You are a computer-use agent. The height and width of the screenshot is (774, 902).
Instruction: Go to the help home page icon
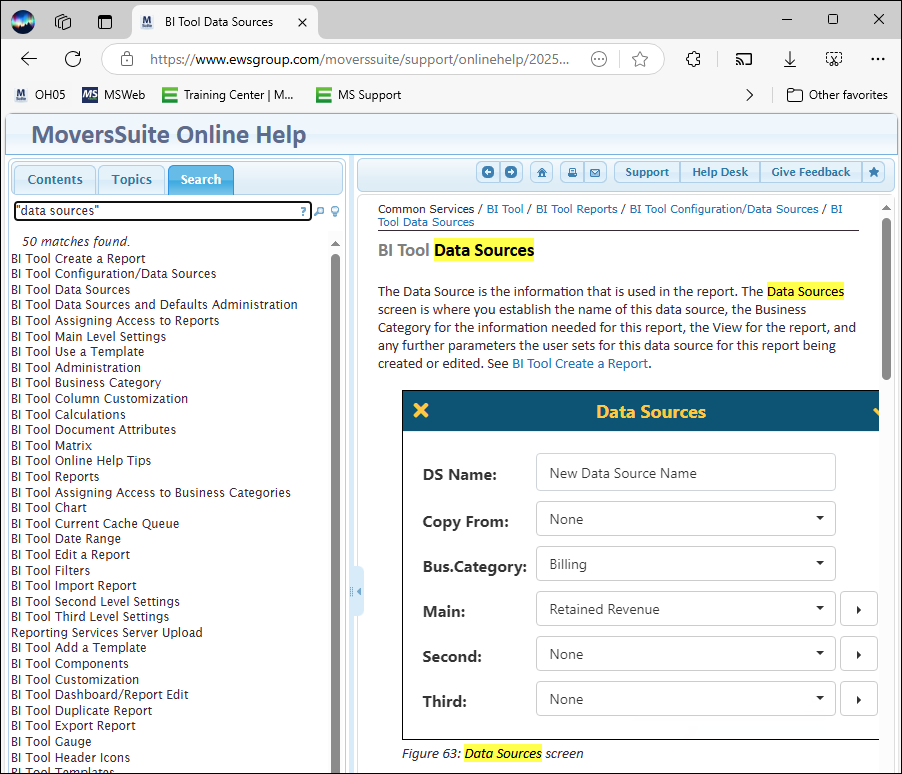541,172
